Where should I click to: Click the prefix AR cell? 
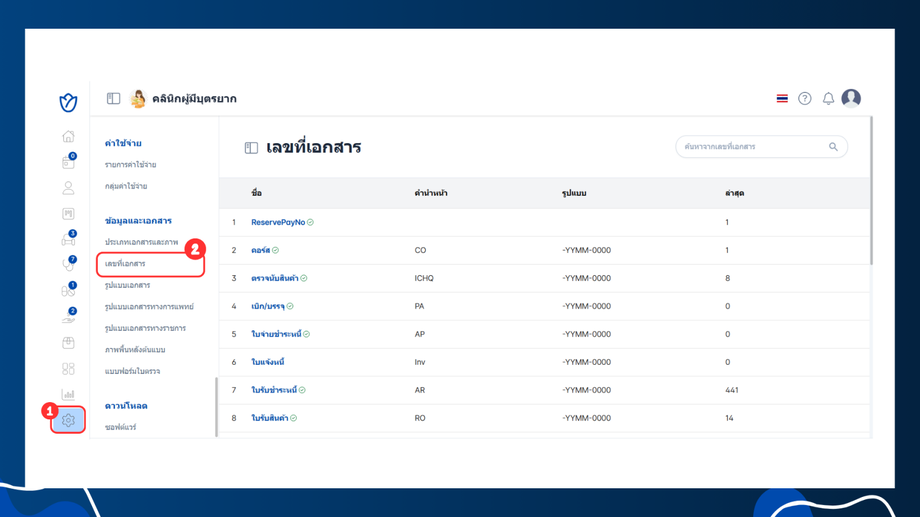click(420, 390)
